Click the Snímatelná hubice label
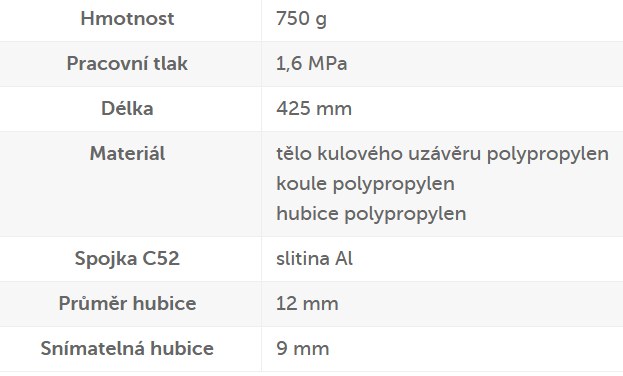This screenshot has width=623, height=376. click(127, 349)
